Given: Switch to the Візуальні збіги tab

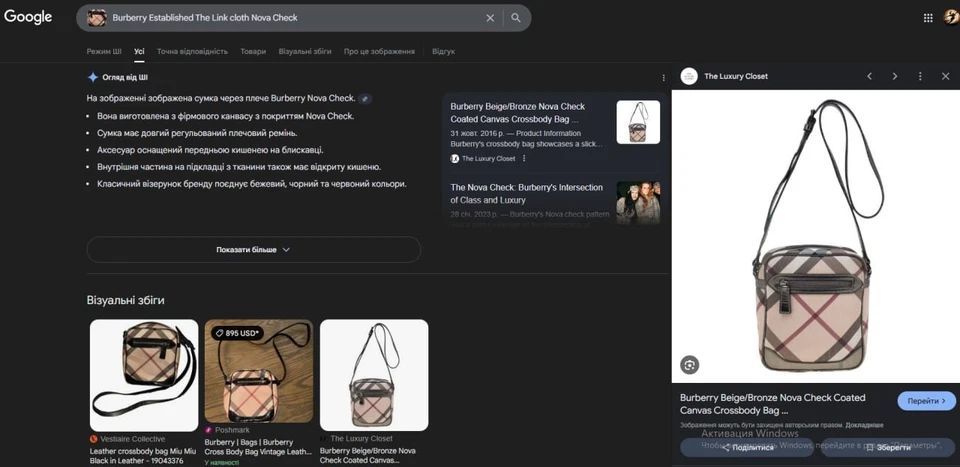Looking at the screenshot, I should coord(305,51).
